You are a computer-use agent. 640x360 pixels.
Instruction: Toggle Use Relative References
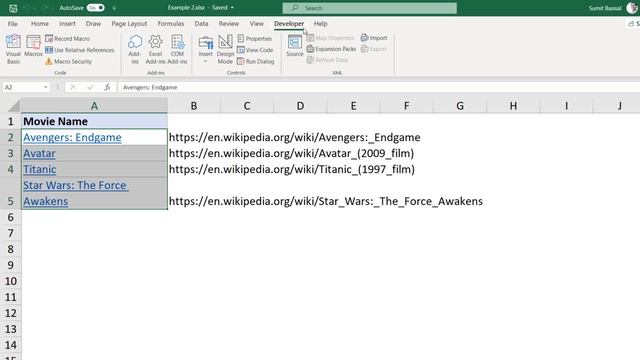pos(80,50)
